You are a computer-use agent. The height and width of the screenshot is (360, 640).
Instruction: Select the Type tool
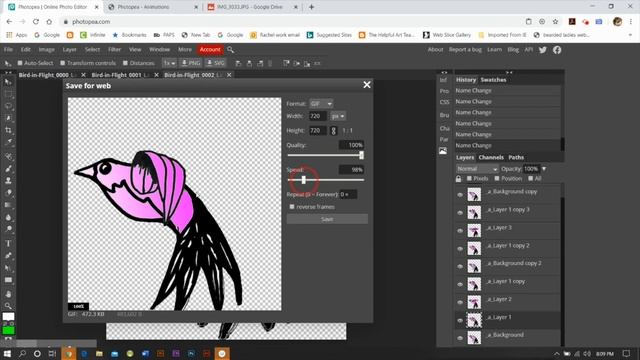click(x=8, y=243)
